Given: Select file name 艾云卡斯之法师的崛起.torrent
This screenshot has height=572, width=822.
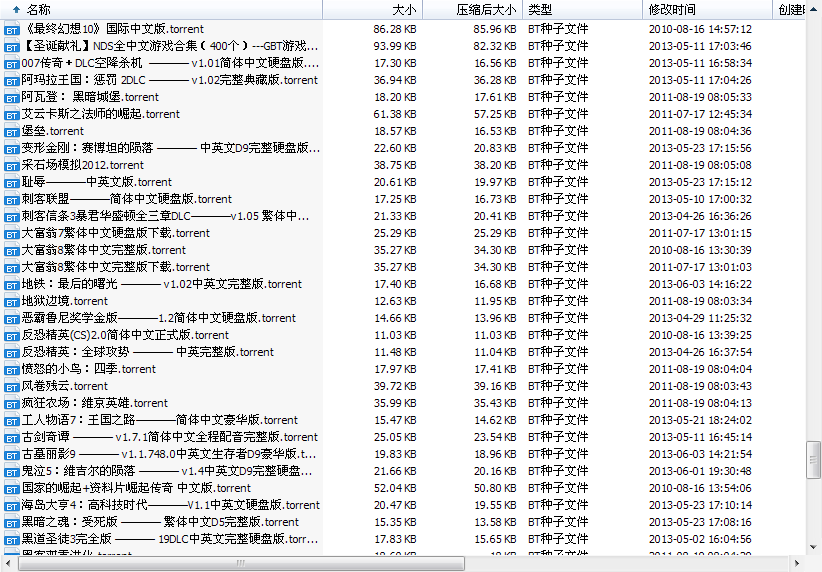Looking at the screenshot, I should coord(101,114).
